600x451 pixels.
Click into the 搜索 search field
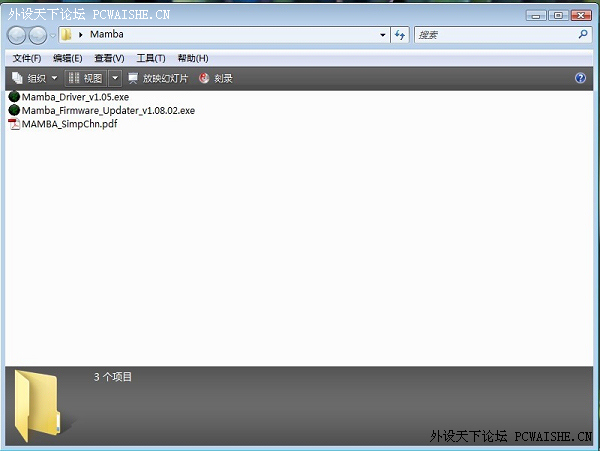pos(490,35)
